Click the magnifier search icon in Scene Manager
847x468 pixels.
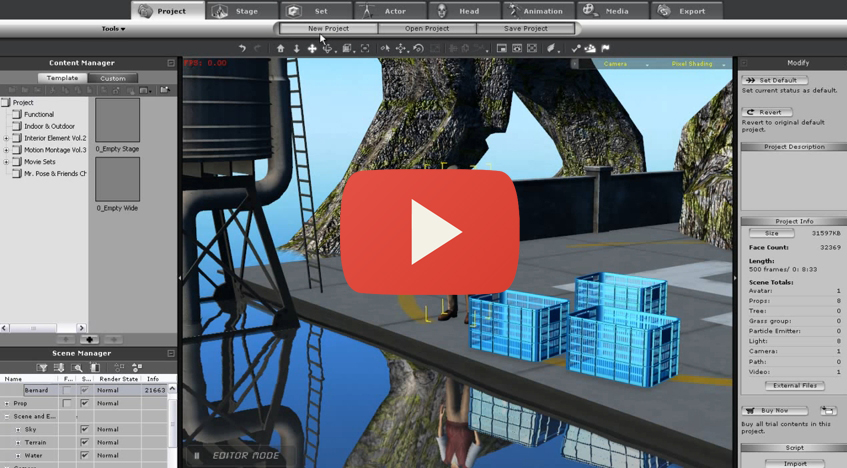[78, 367]
